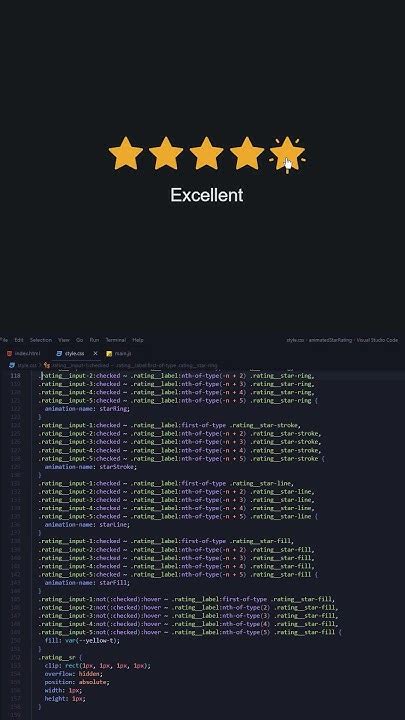
Task: Select the first star rating
Action: tap(125, 153)
